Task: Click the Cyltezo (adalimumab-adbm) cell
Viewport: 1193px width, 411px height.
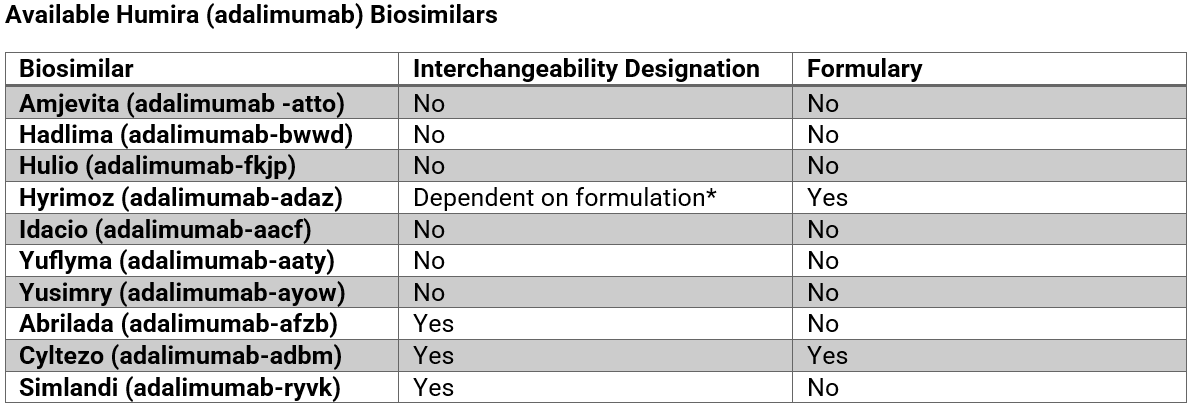Action: (x=180, y=356)
